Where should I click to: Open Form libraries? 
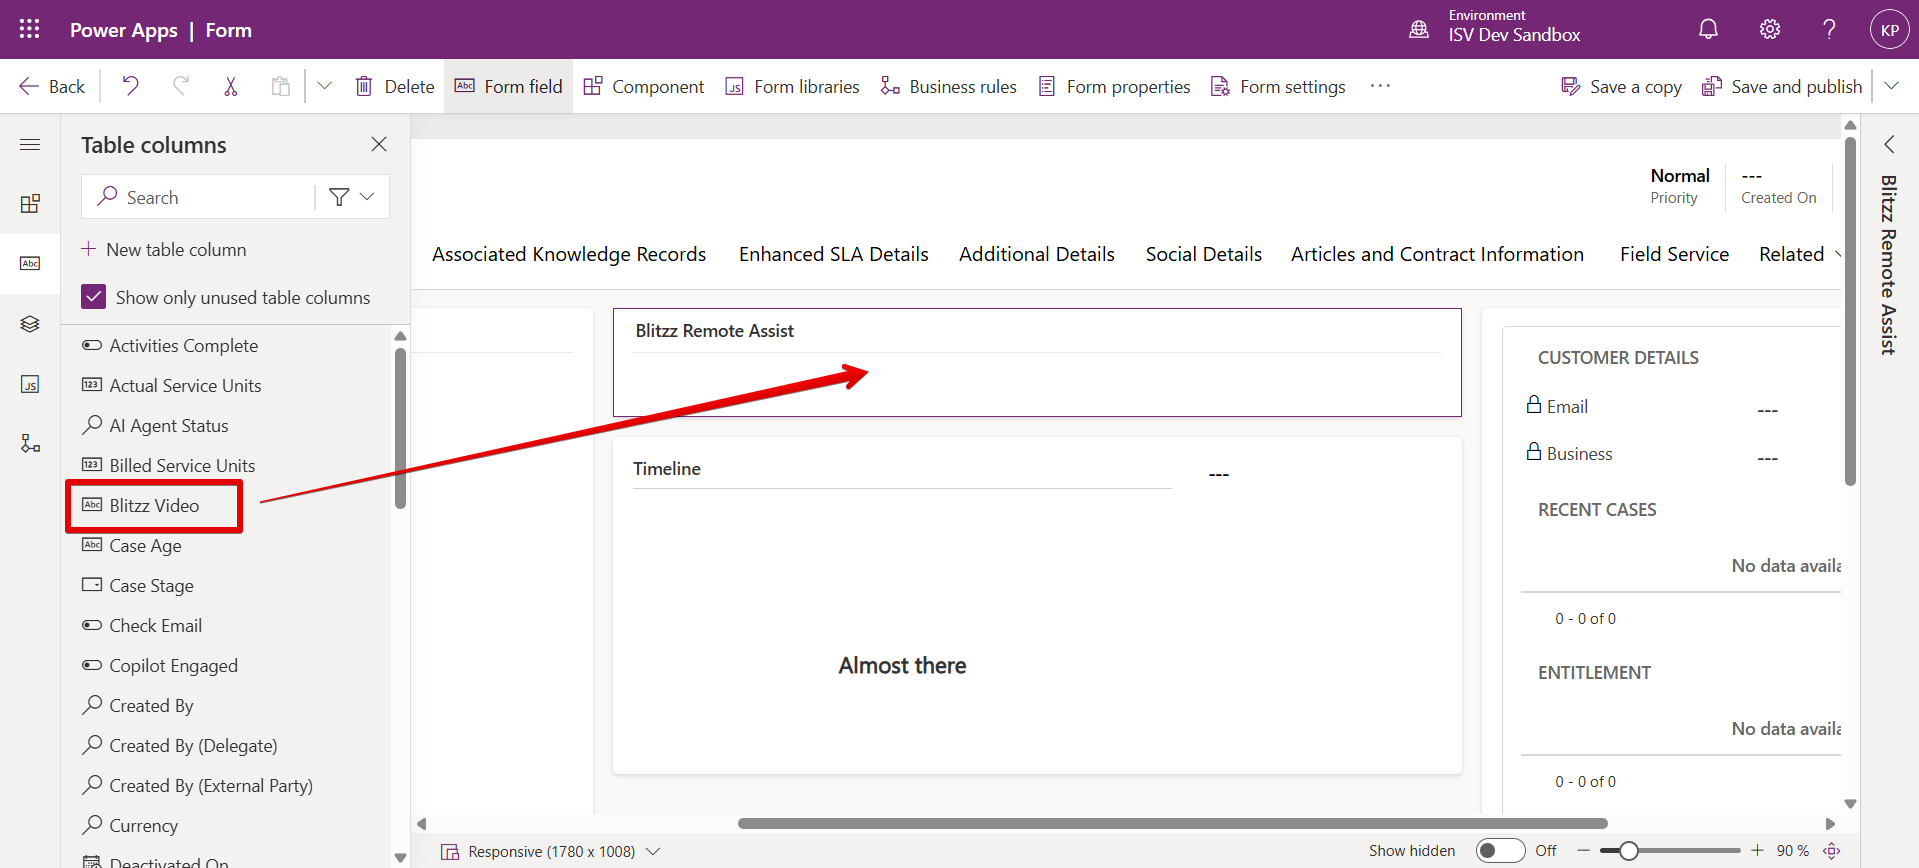(792, 86)
